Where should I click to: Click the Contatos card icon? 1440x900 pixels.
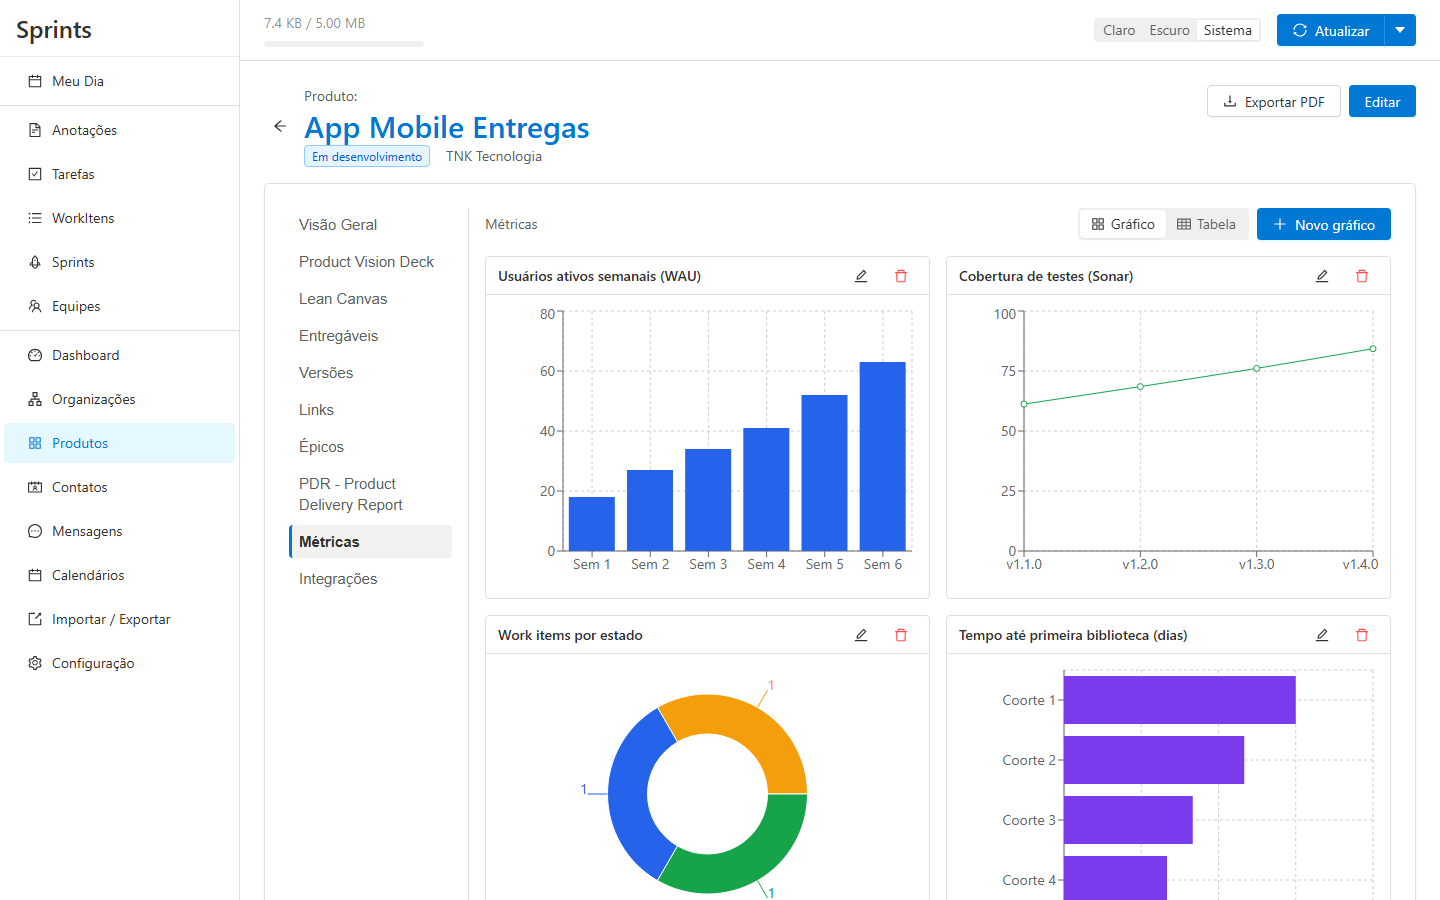[35, 487]
